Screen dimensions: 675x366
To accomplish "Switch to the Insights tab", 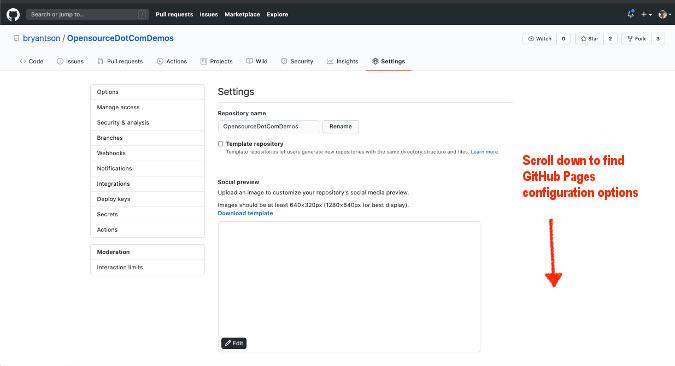I will tap(343, 61).
